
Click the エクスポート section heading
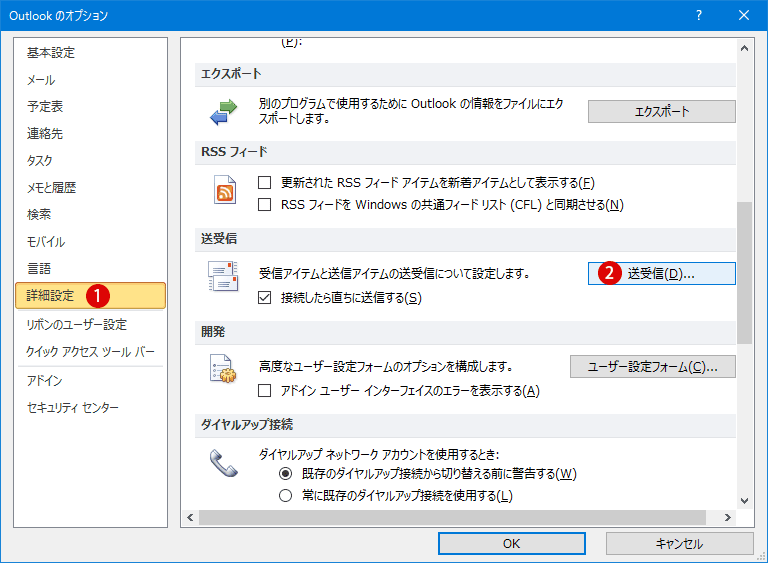(x=231, y=73)
